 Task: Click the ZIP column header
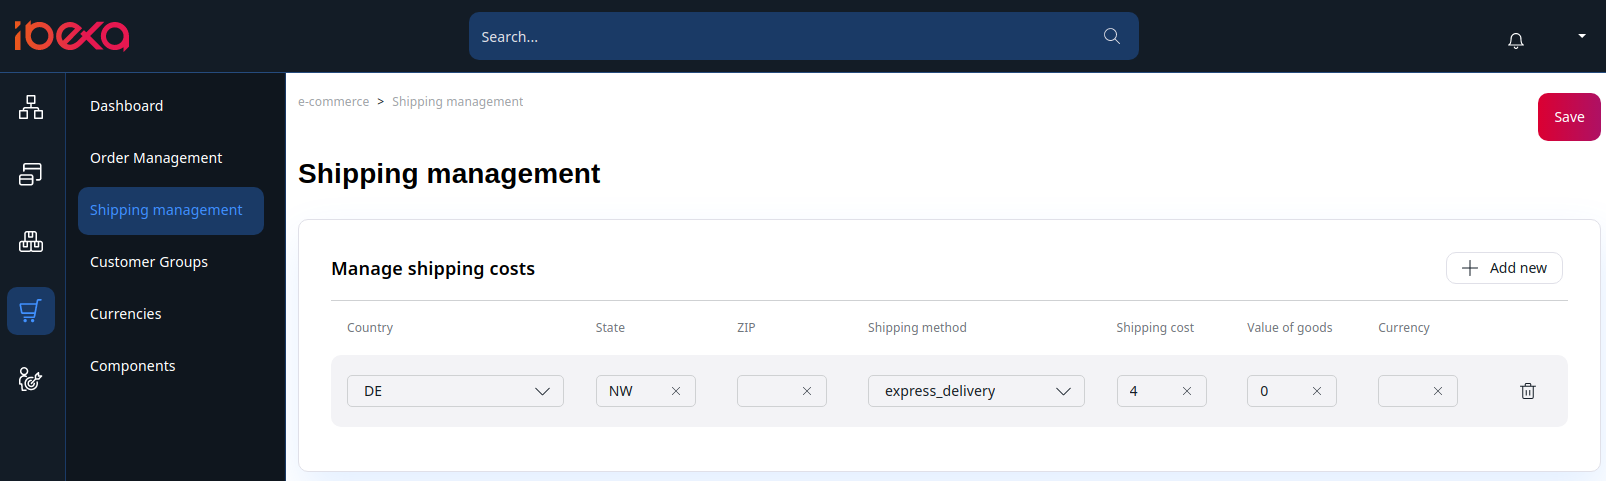[746, 328]
